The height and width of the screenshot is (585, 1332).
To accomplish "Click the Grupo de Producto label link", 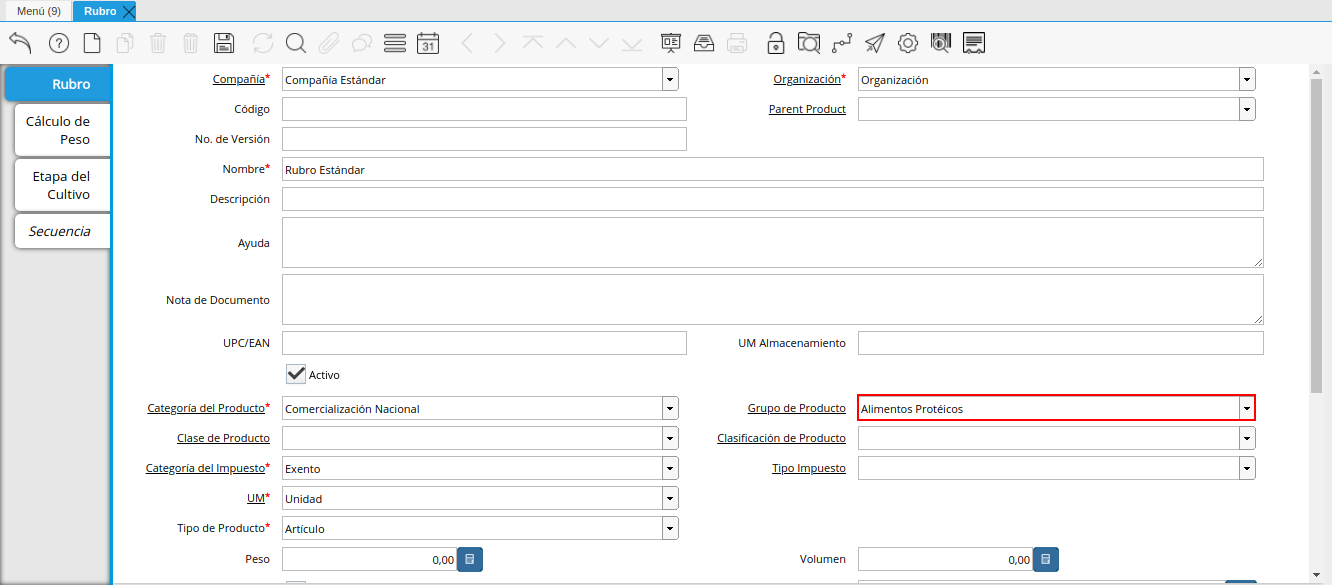I will pos(797,408).
